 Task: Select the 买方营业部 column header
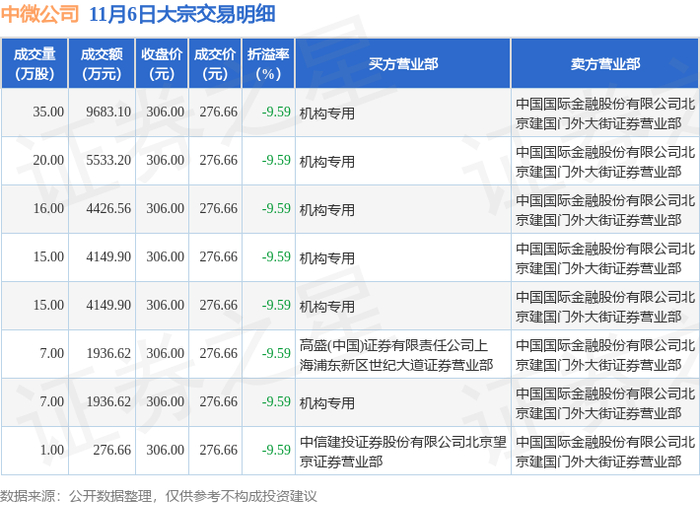pyautogui.click(x=403, y=63)
